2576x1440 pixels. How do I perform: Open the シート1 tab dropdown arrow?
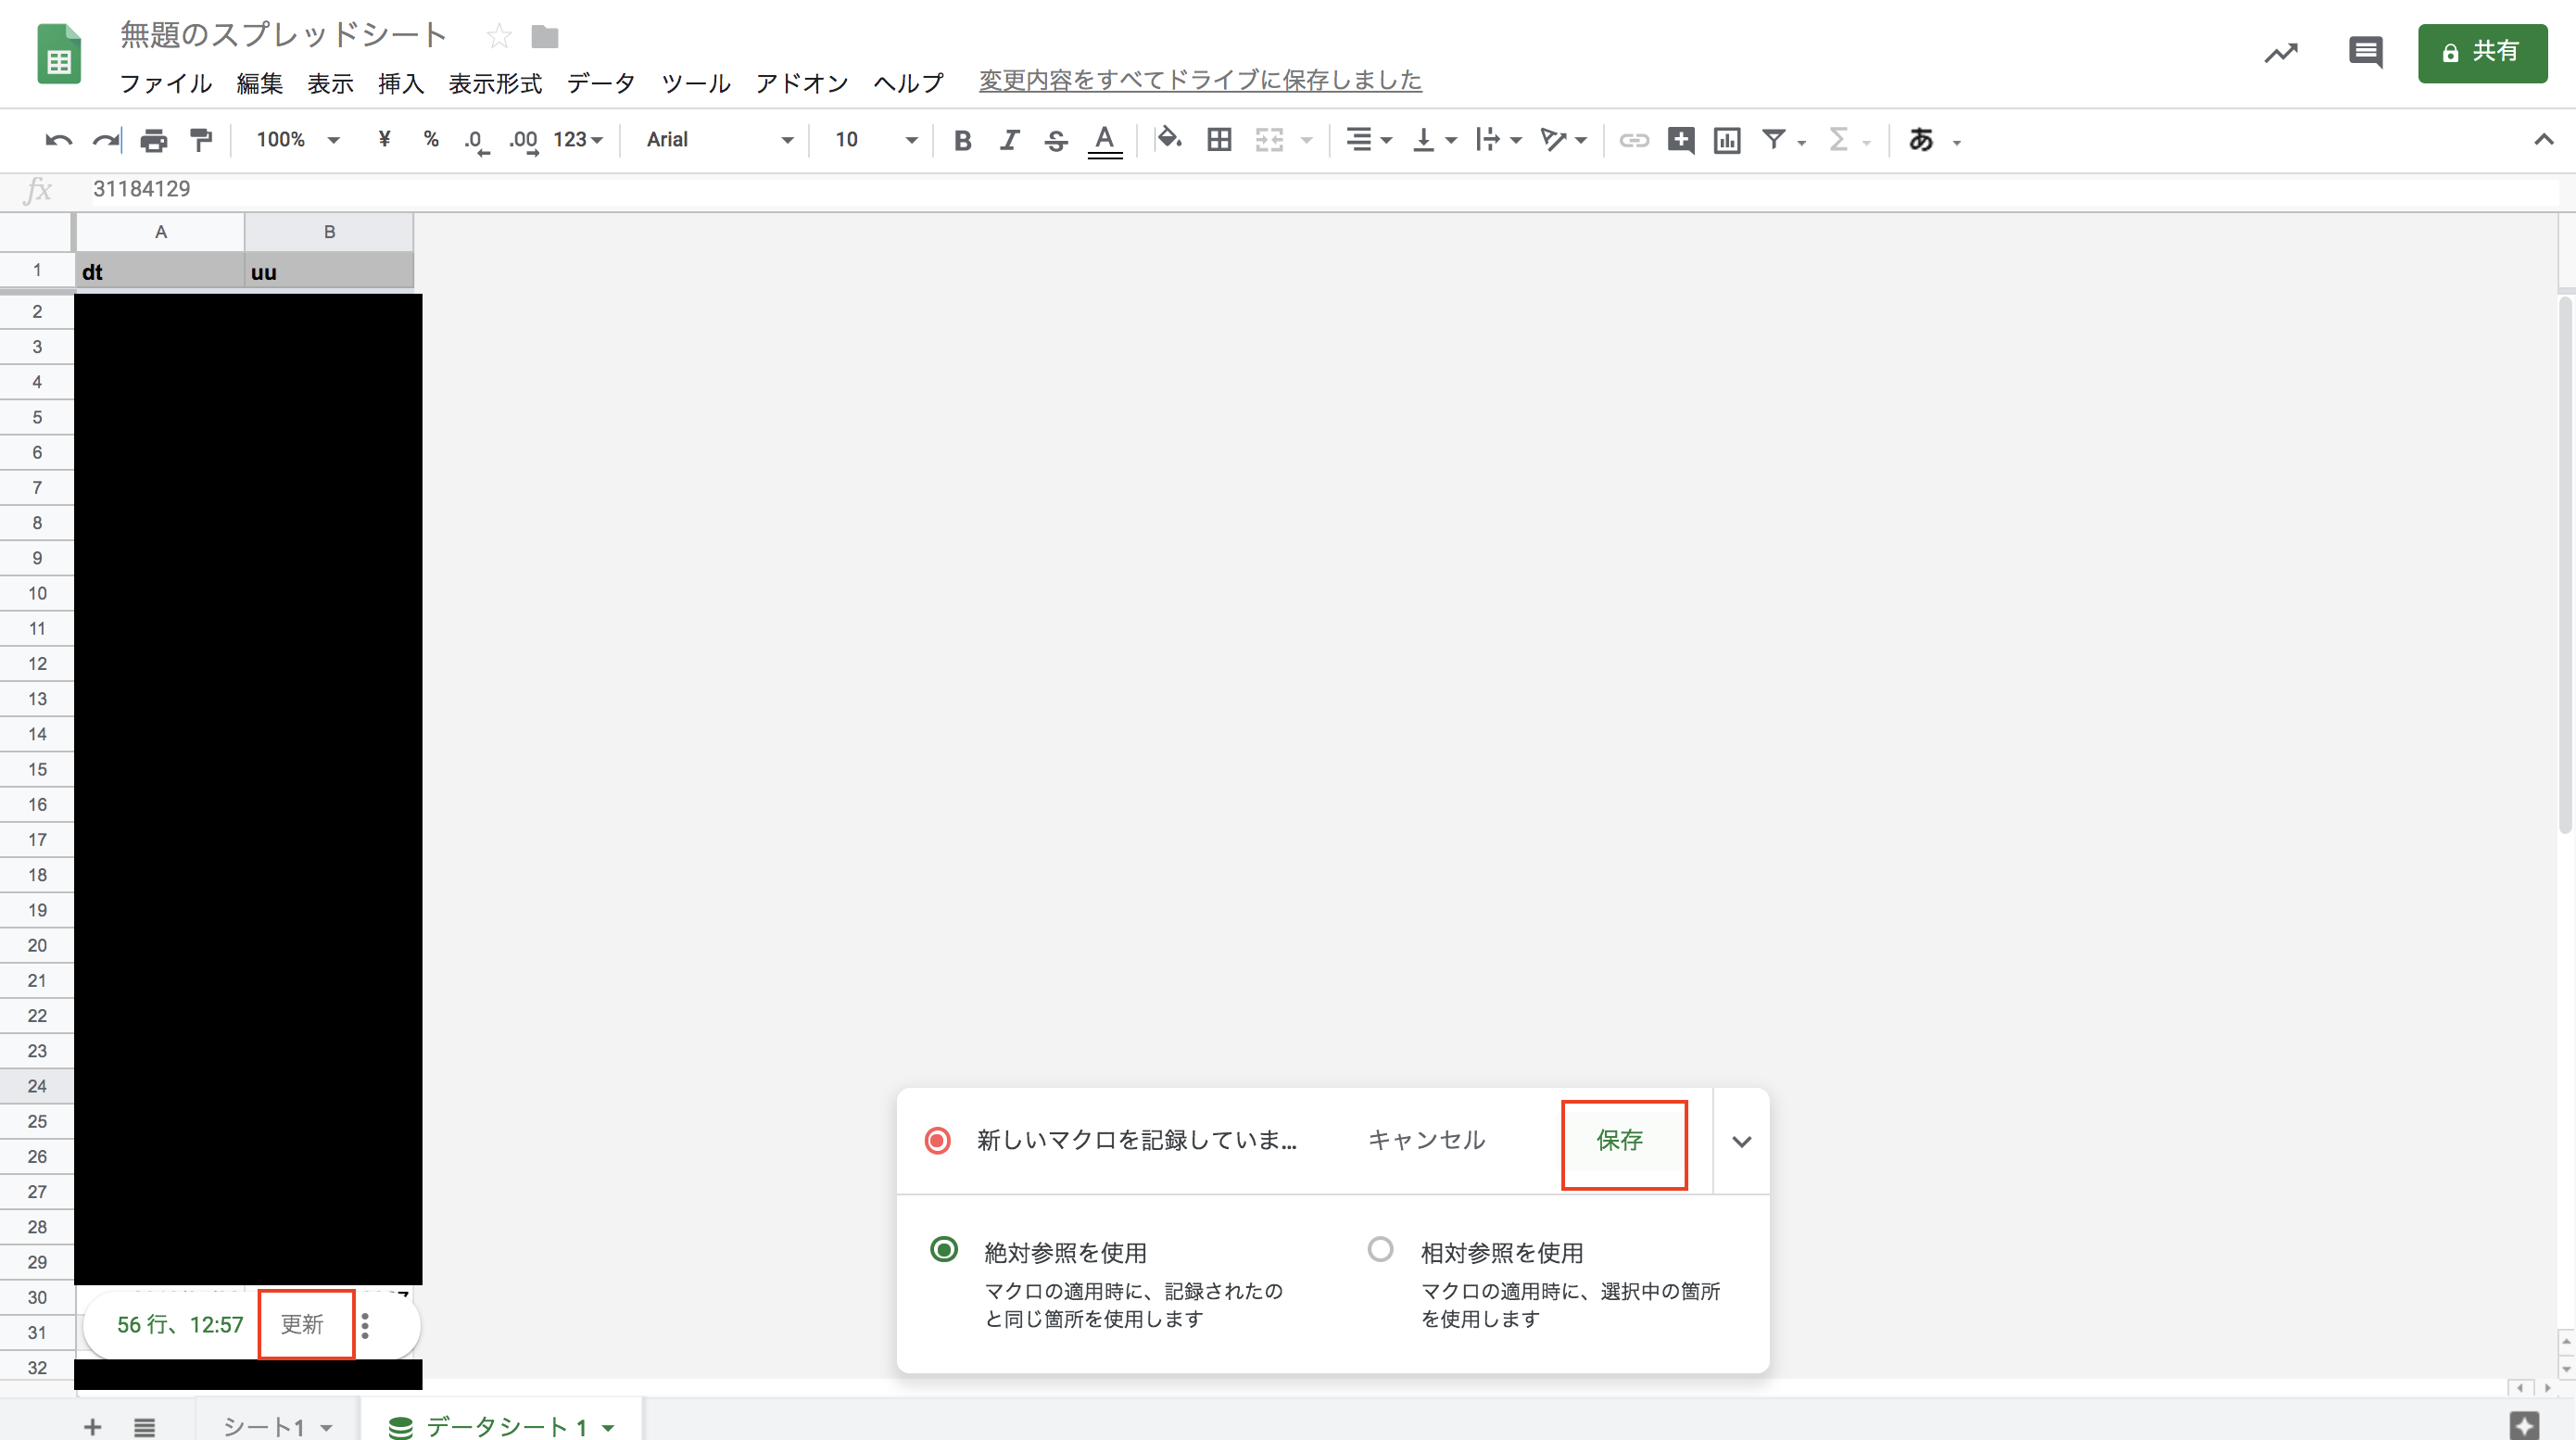click(x=326, y=1428)
